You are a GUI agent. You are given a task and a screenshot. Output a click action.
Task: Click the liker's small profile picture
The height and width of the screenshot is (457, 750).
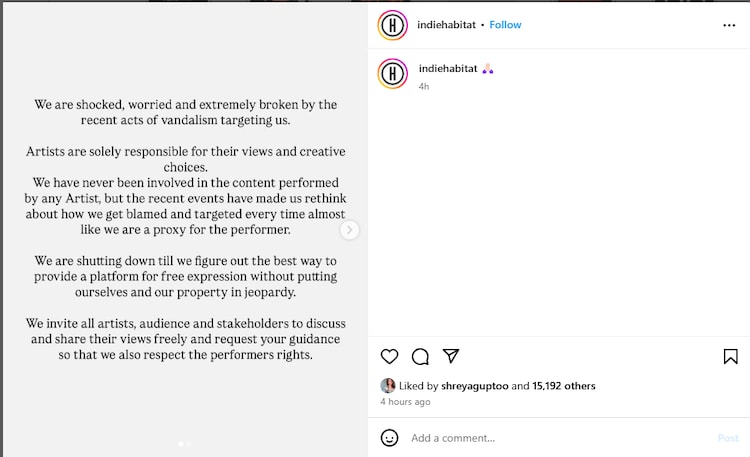[x=388, y=385]
